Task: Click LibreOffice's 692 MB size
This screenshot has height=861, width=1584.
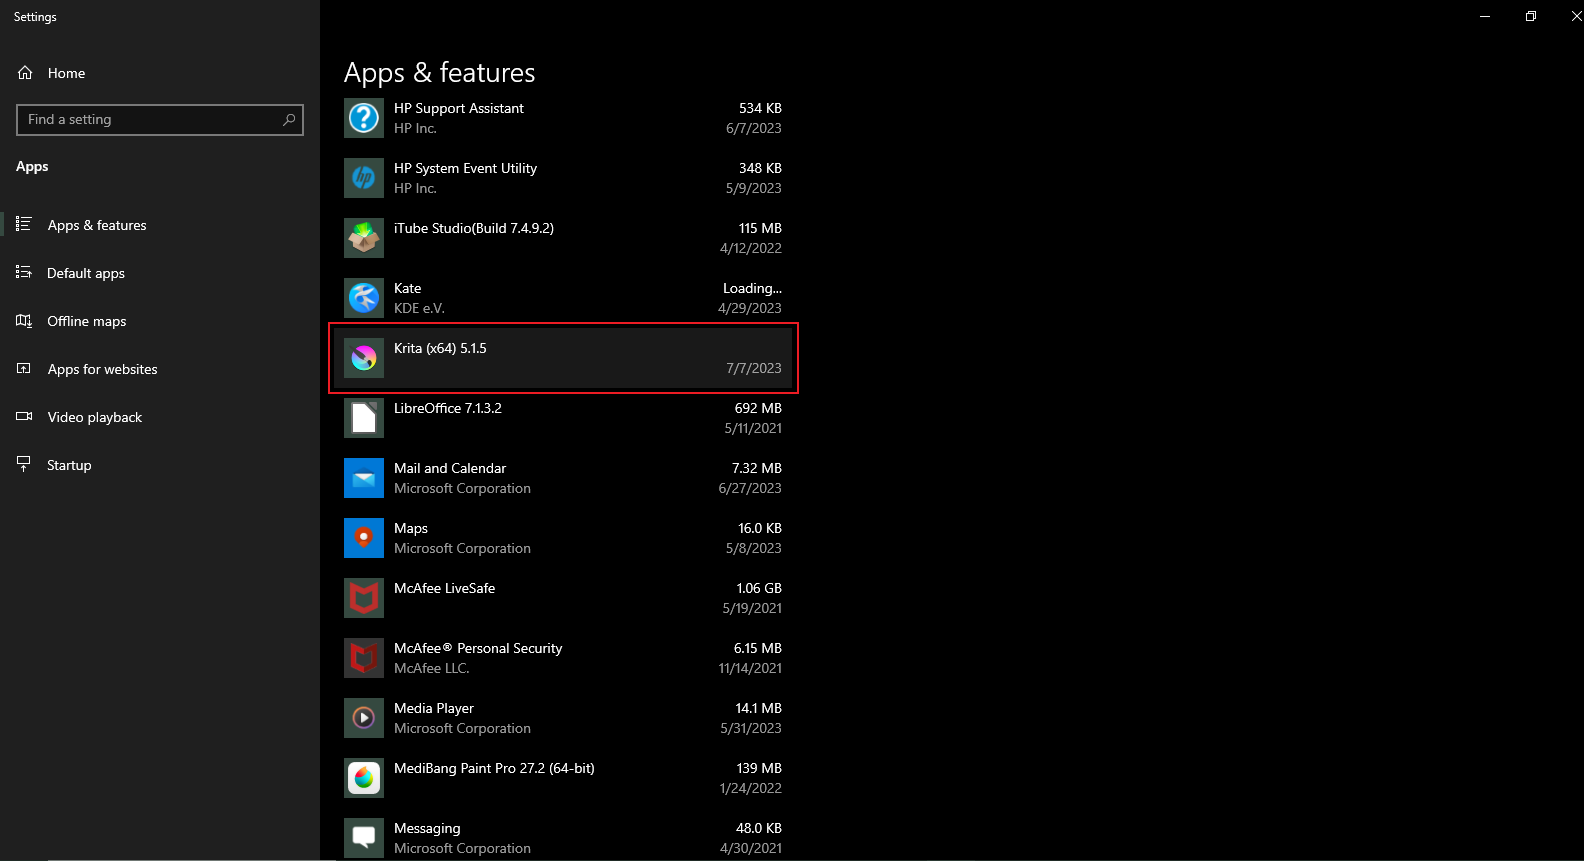Action: click(758, 408)
